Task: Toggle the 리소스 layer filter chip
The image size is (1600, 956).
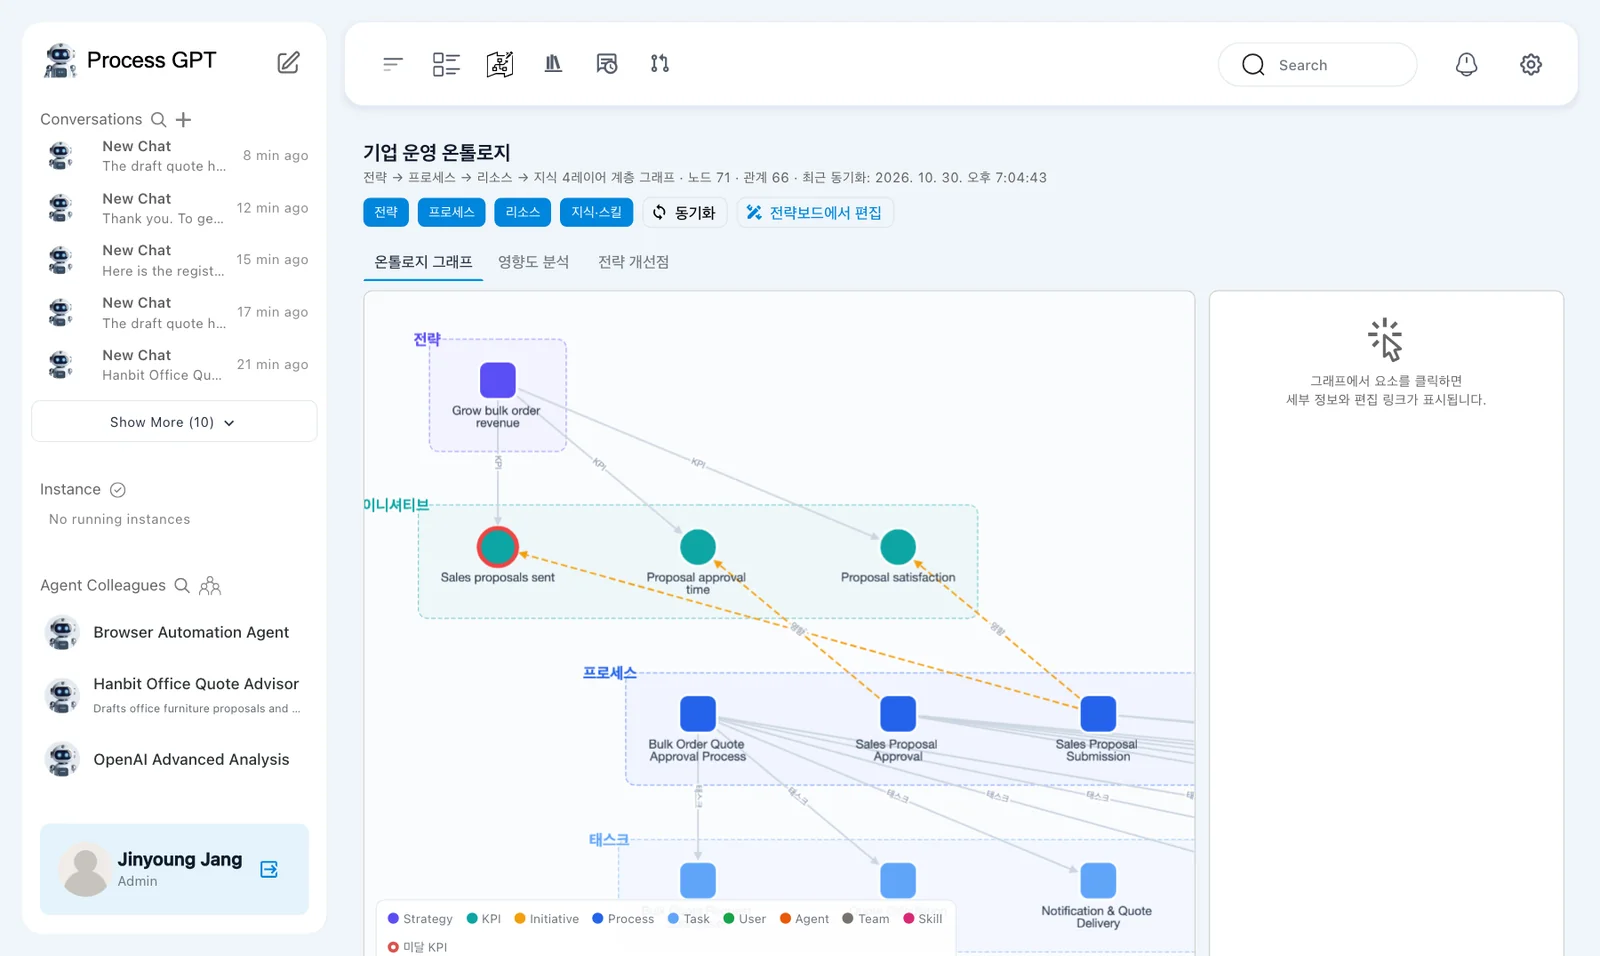Action: click(x=523, y=212)
